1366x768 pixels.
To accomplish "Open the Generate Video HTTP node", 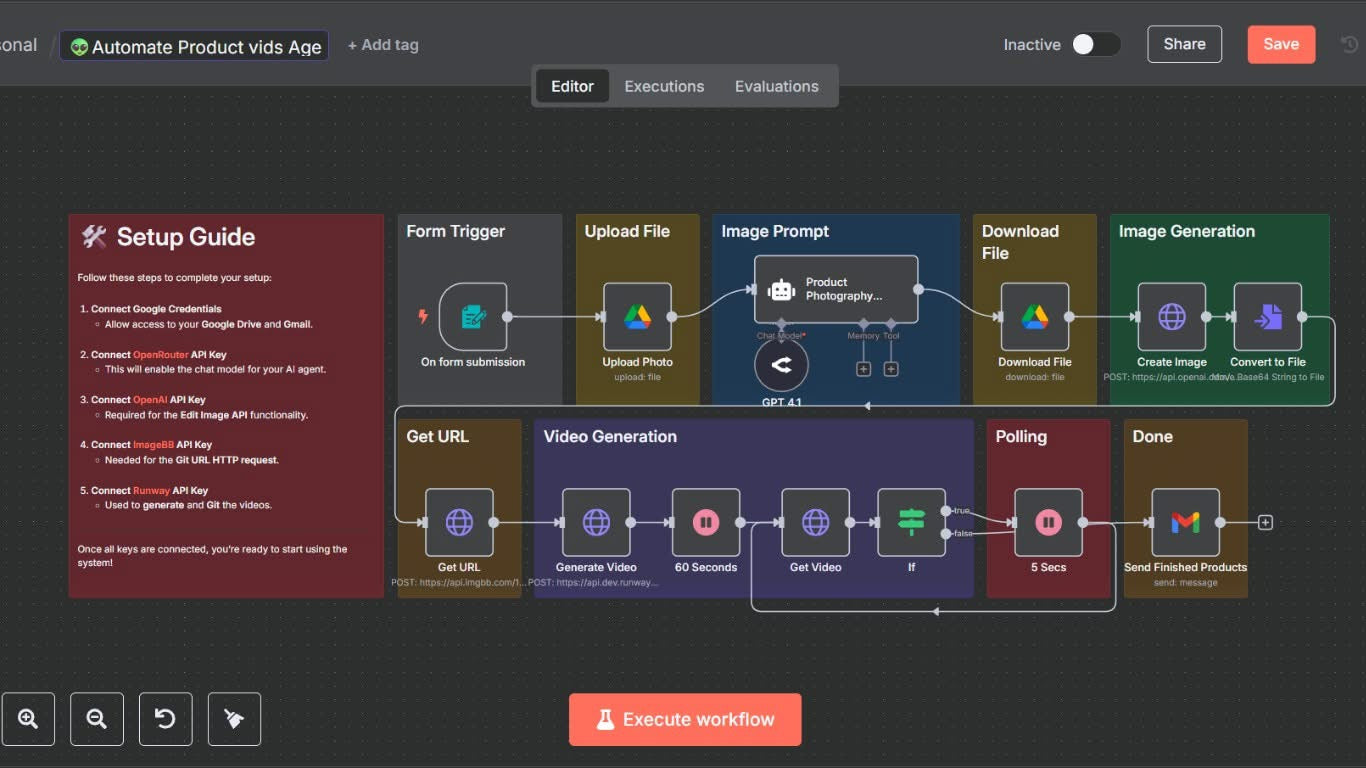I will click(596, 522).
